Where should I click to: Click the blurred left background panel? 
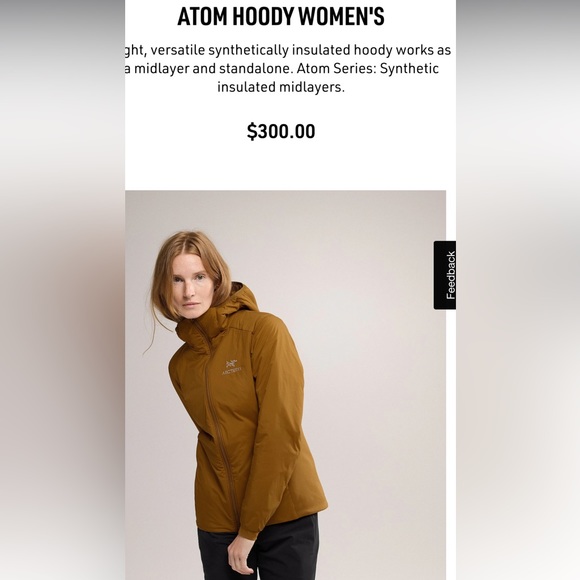63,290
